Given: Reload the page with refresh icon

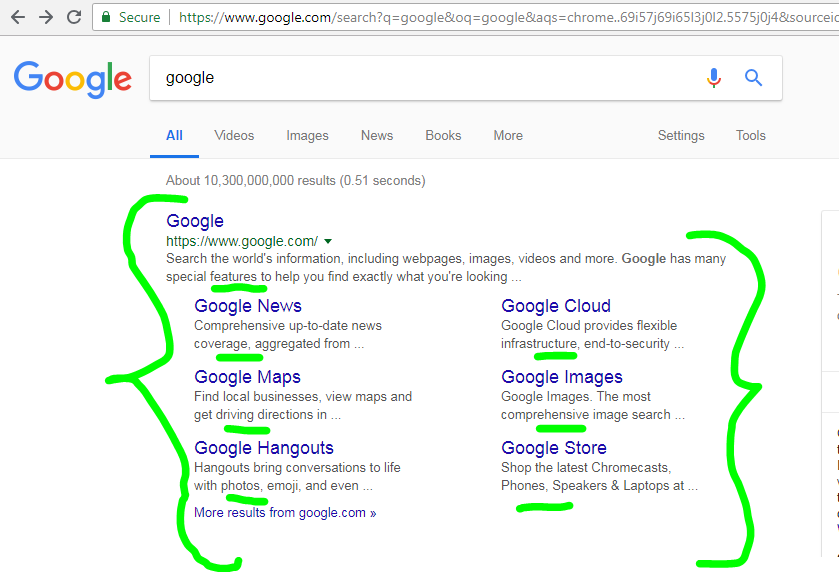Looking at the screenshot, I should (74, 17).
